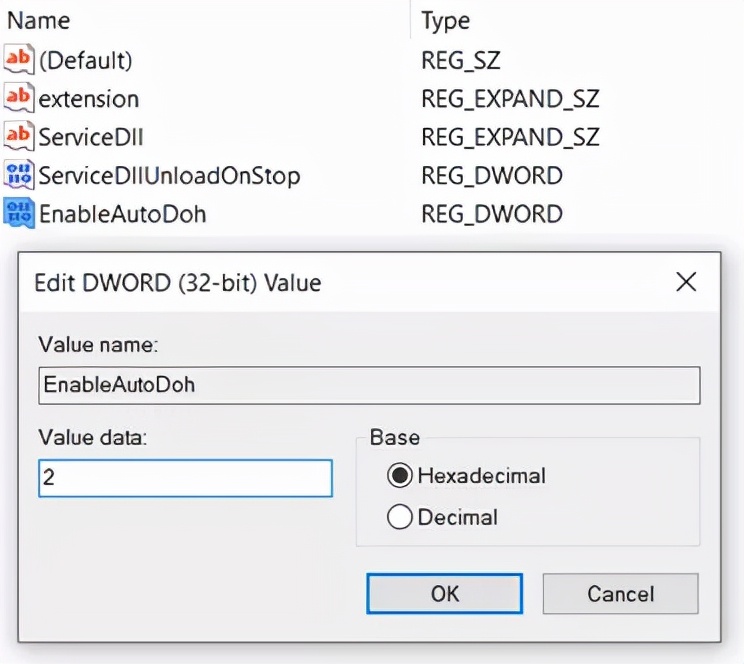Click into the Value data field
744x664 pixels.
click(x=185, y=478)
